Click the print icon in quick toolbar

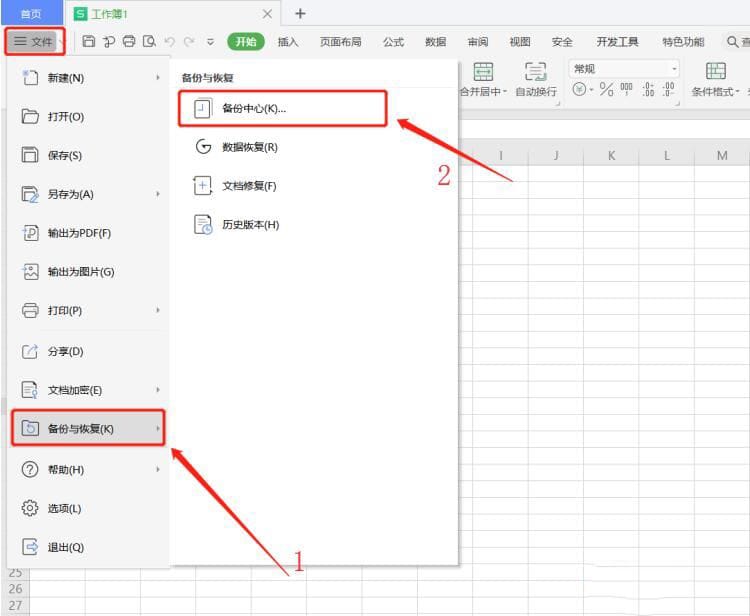tap(129, 42)
